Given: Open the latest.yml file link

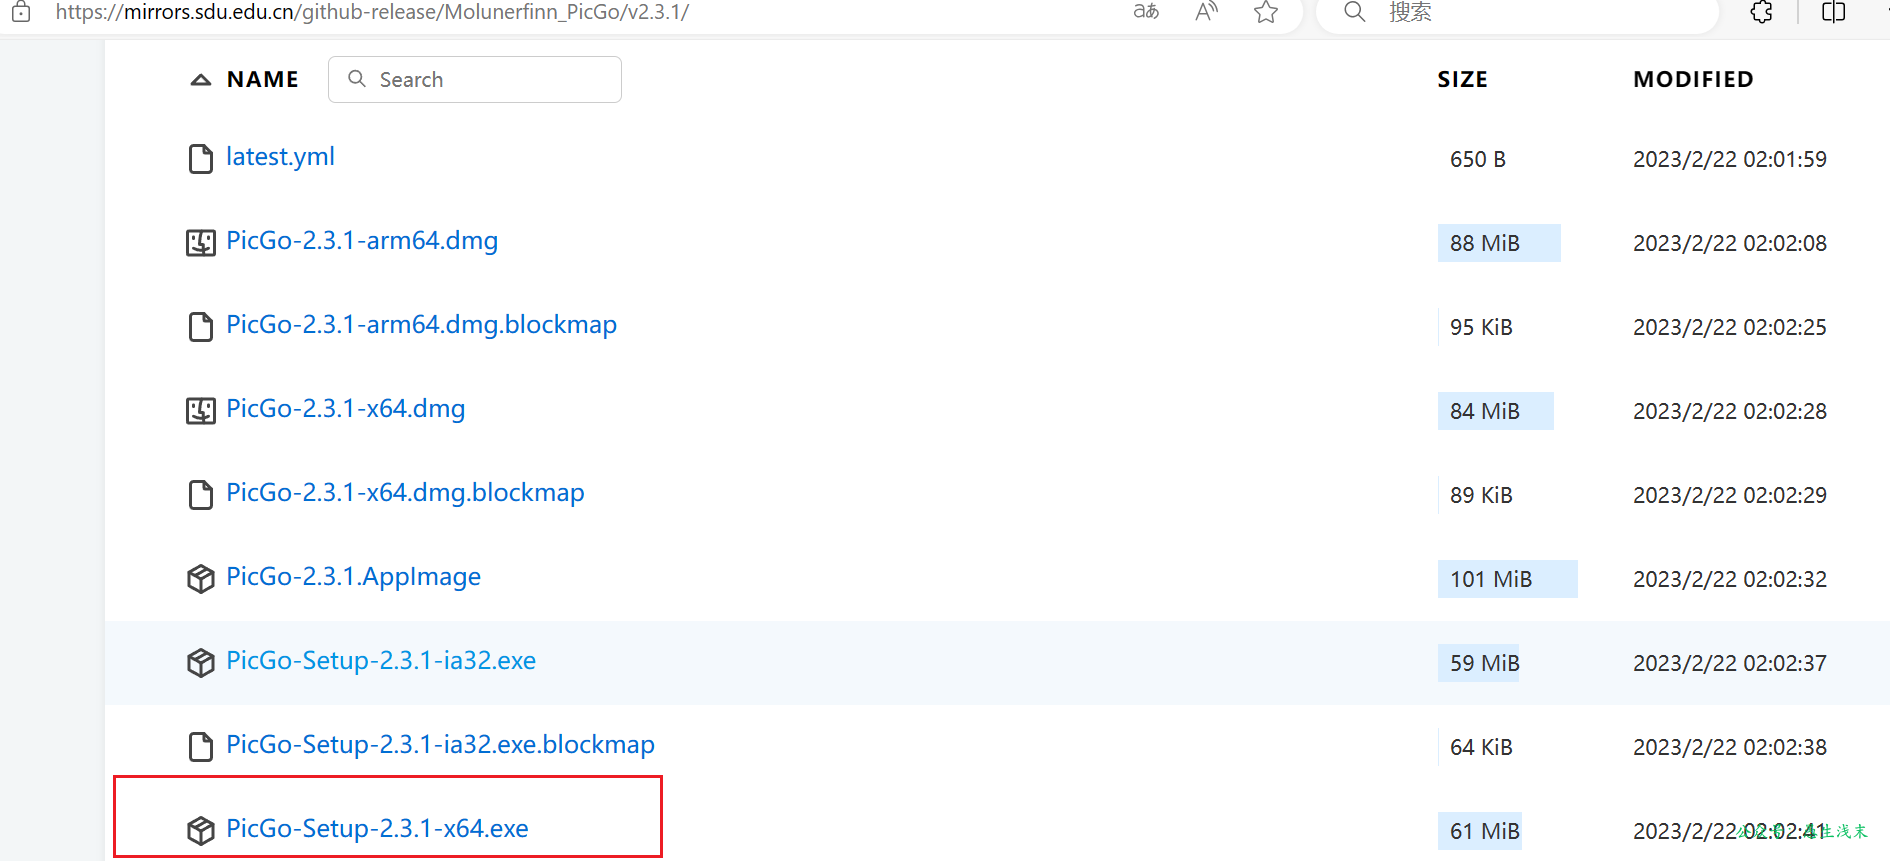Looking at the screenshot, I should click(280, 157).
